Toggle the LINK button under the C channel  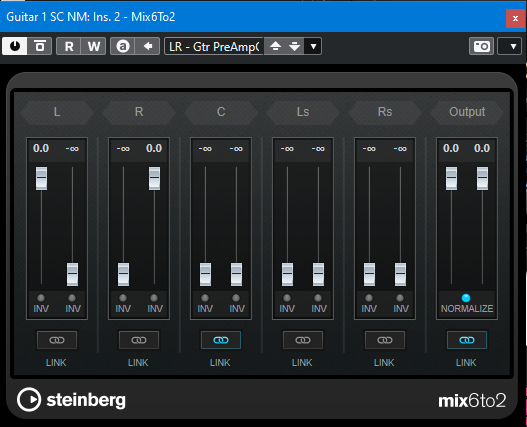point(221,340)
